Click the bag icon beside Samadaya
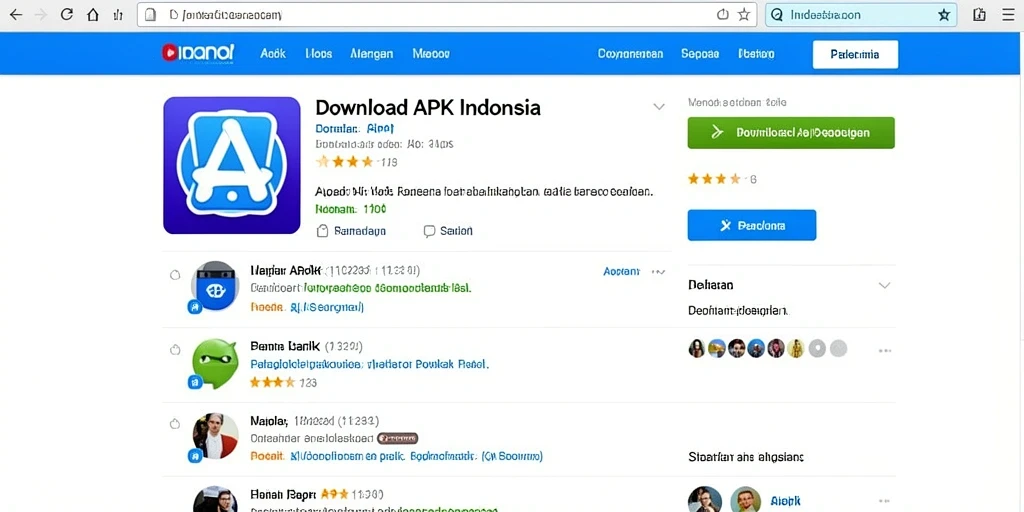The width and height of the screenshot is (1024, 512). pyautogui.click(x=322, y=231)
